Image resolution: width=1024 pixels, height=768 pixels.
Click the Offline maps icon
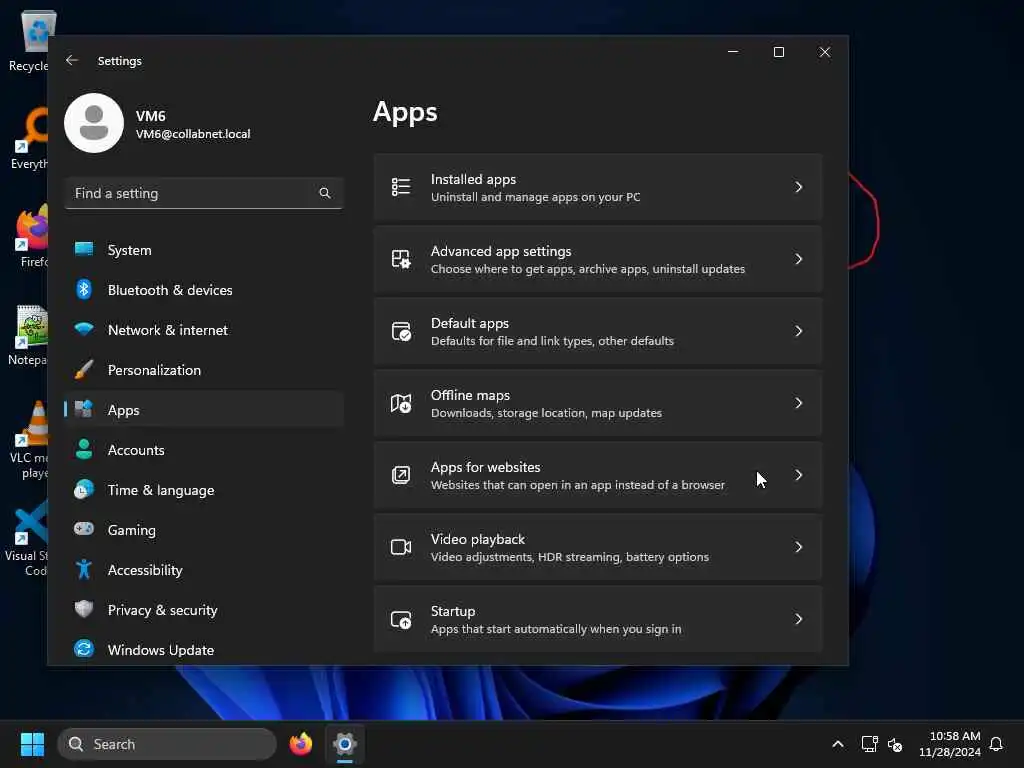point(401,404)
